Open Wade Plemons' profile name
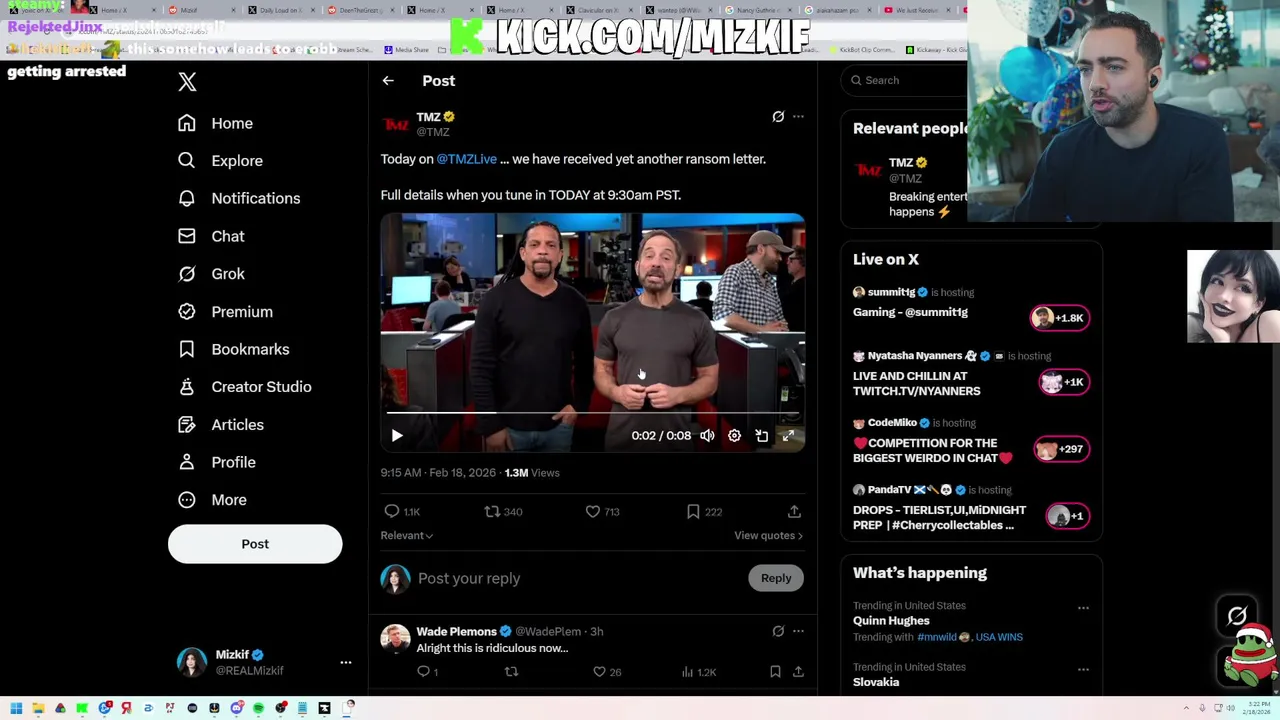This screenshot has height=720, width=1280. point(456,631)
